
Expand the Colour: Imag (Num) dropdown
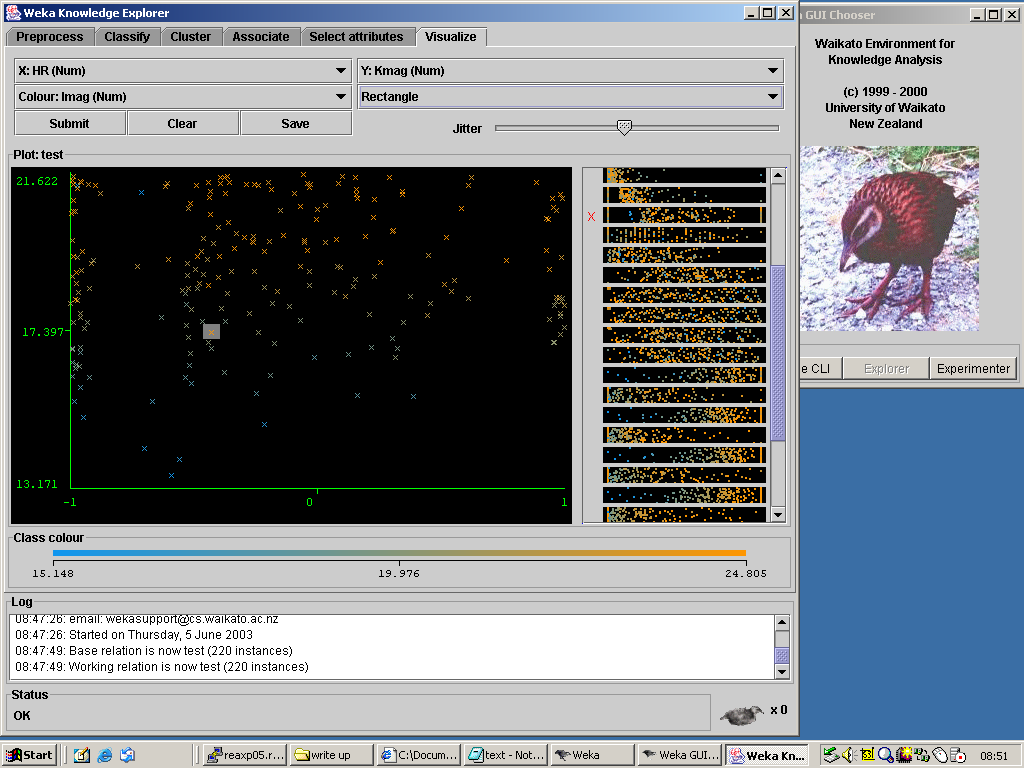point(182,97)
